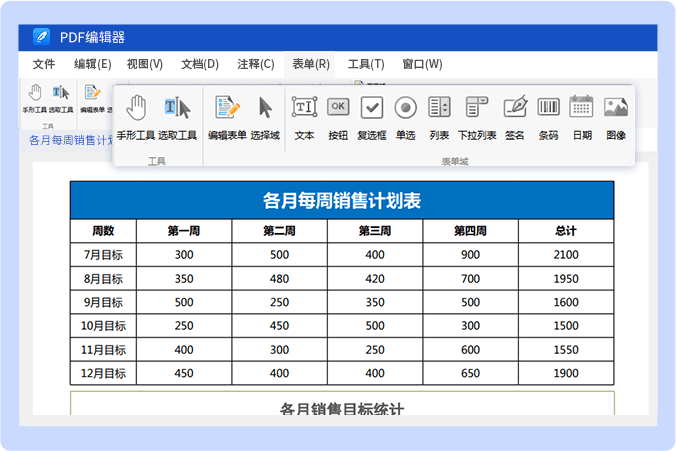Insert a 单选 radio button field
The height and width of the screenshot is (451, 676).
pos(405,108)
